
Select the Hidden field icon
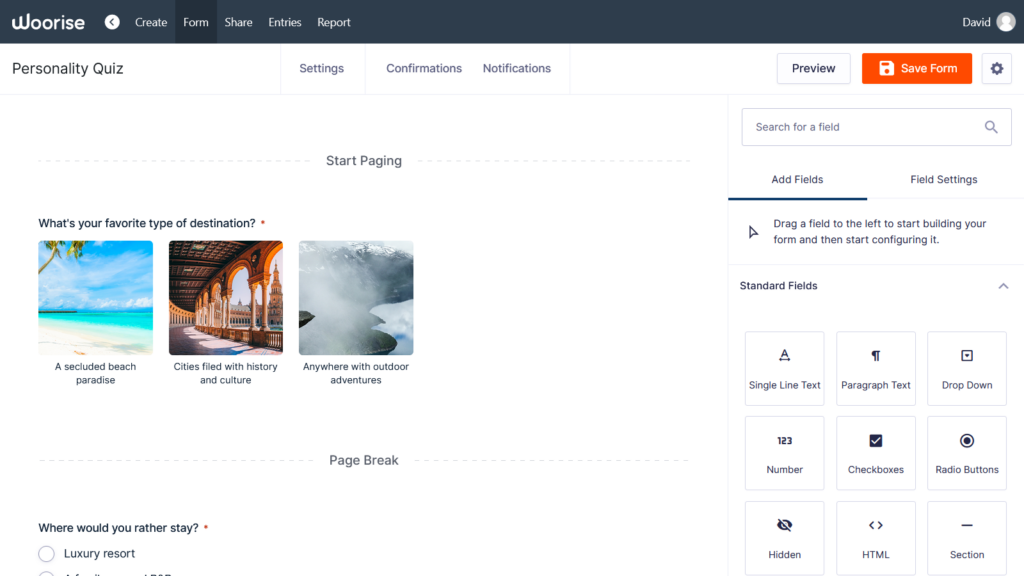[x=784, y=537]
